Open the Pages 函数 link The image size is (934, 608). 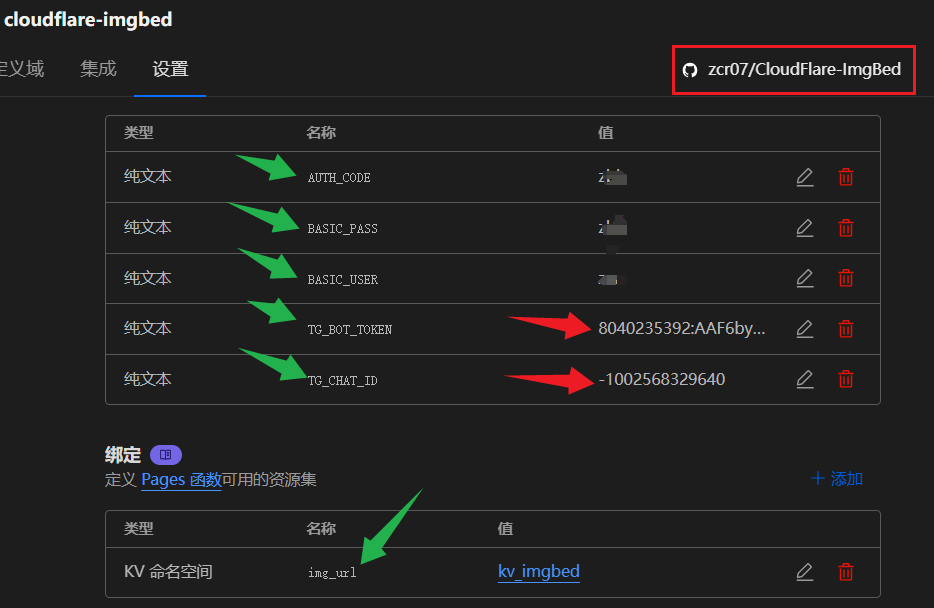pos(181,479)
